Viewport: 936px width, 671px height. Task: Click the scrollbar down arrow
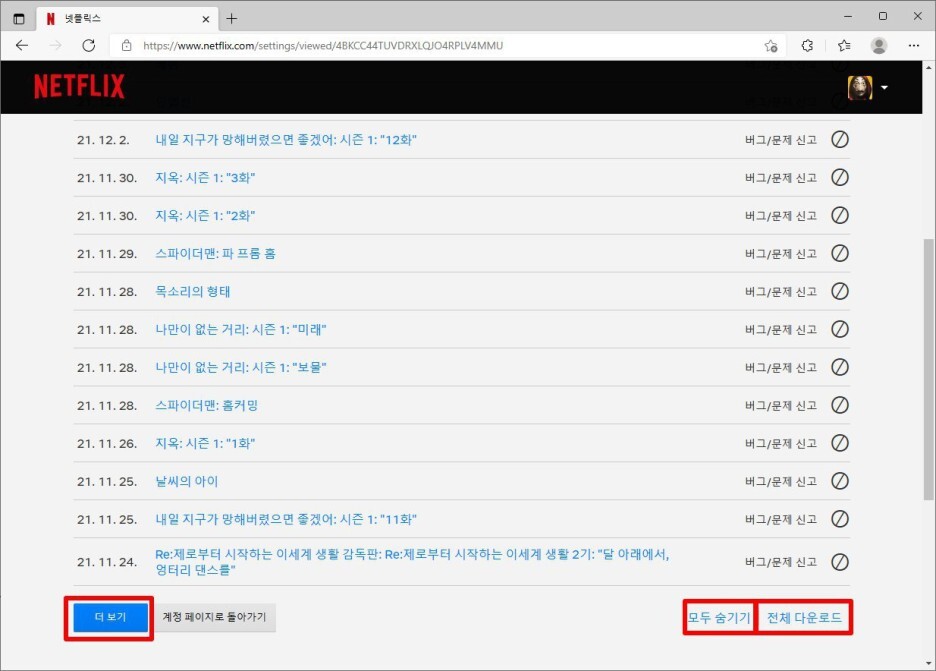[929, 664]
